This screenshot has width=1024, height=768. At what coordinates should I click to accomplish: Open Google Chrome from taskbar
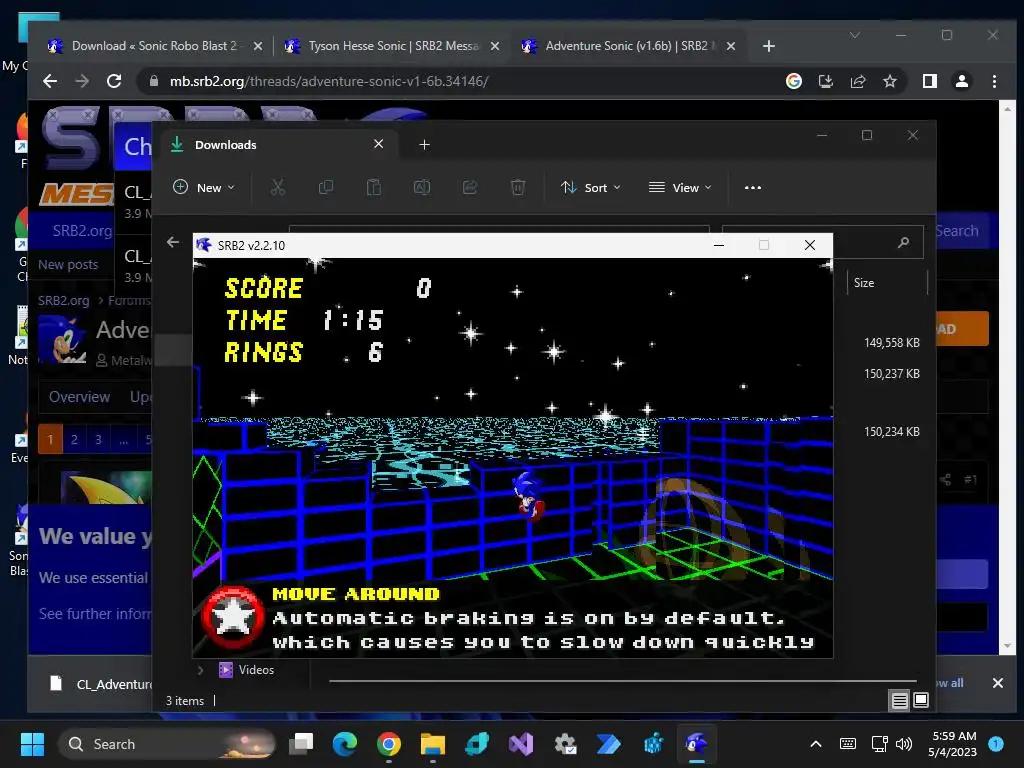tap(389, 744)
